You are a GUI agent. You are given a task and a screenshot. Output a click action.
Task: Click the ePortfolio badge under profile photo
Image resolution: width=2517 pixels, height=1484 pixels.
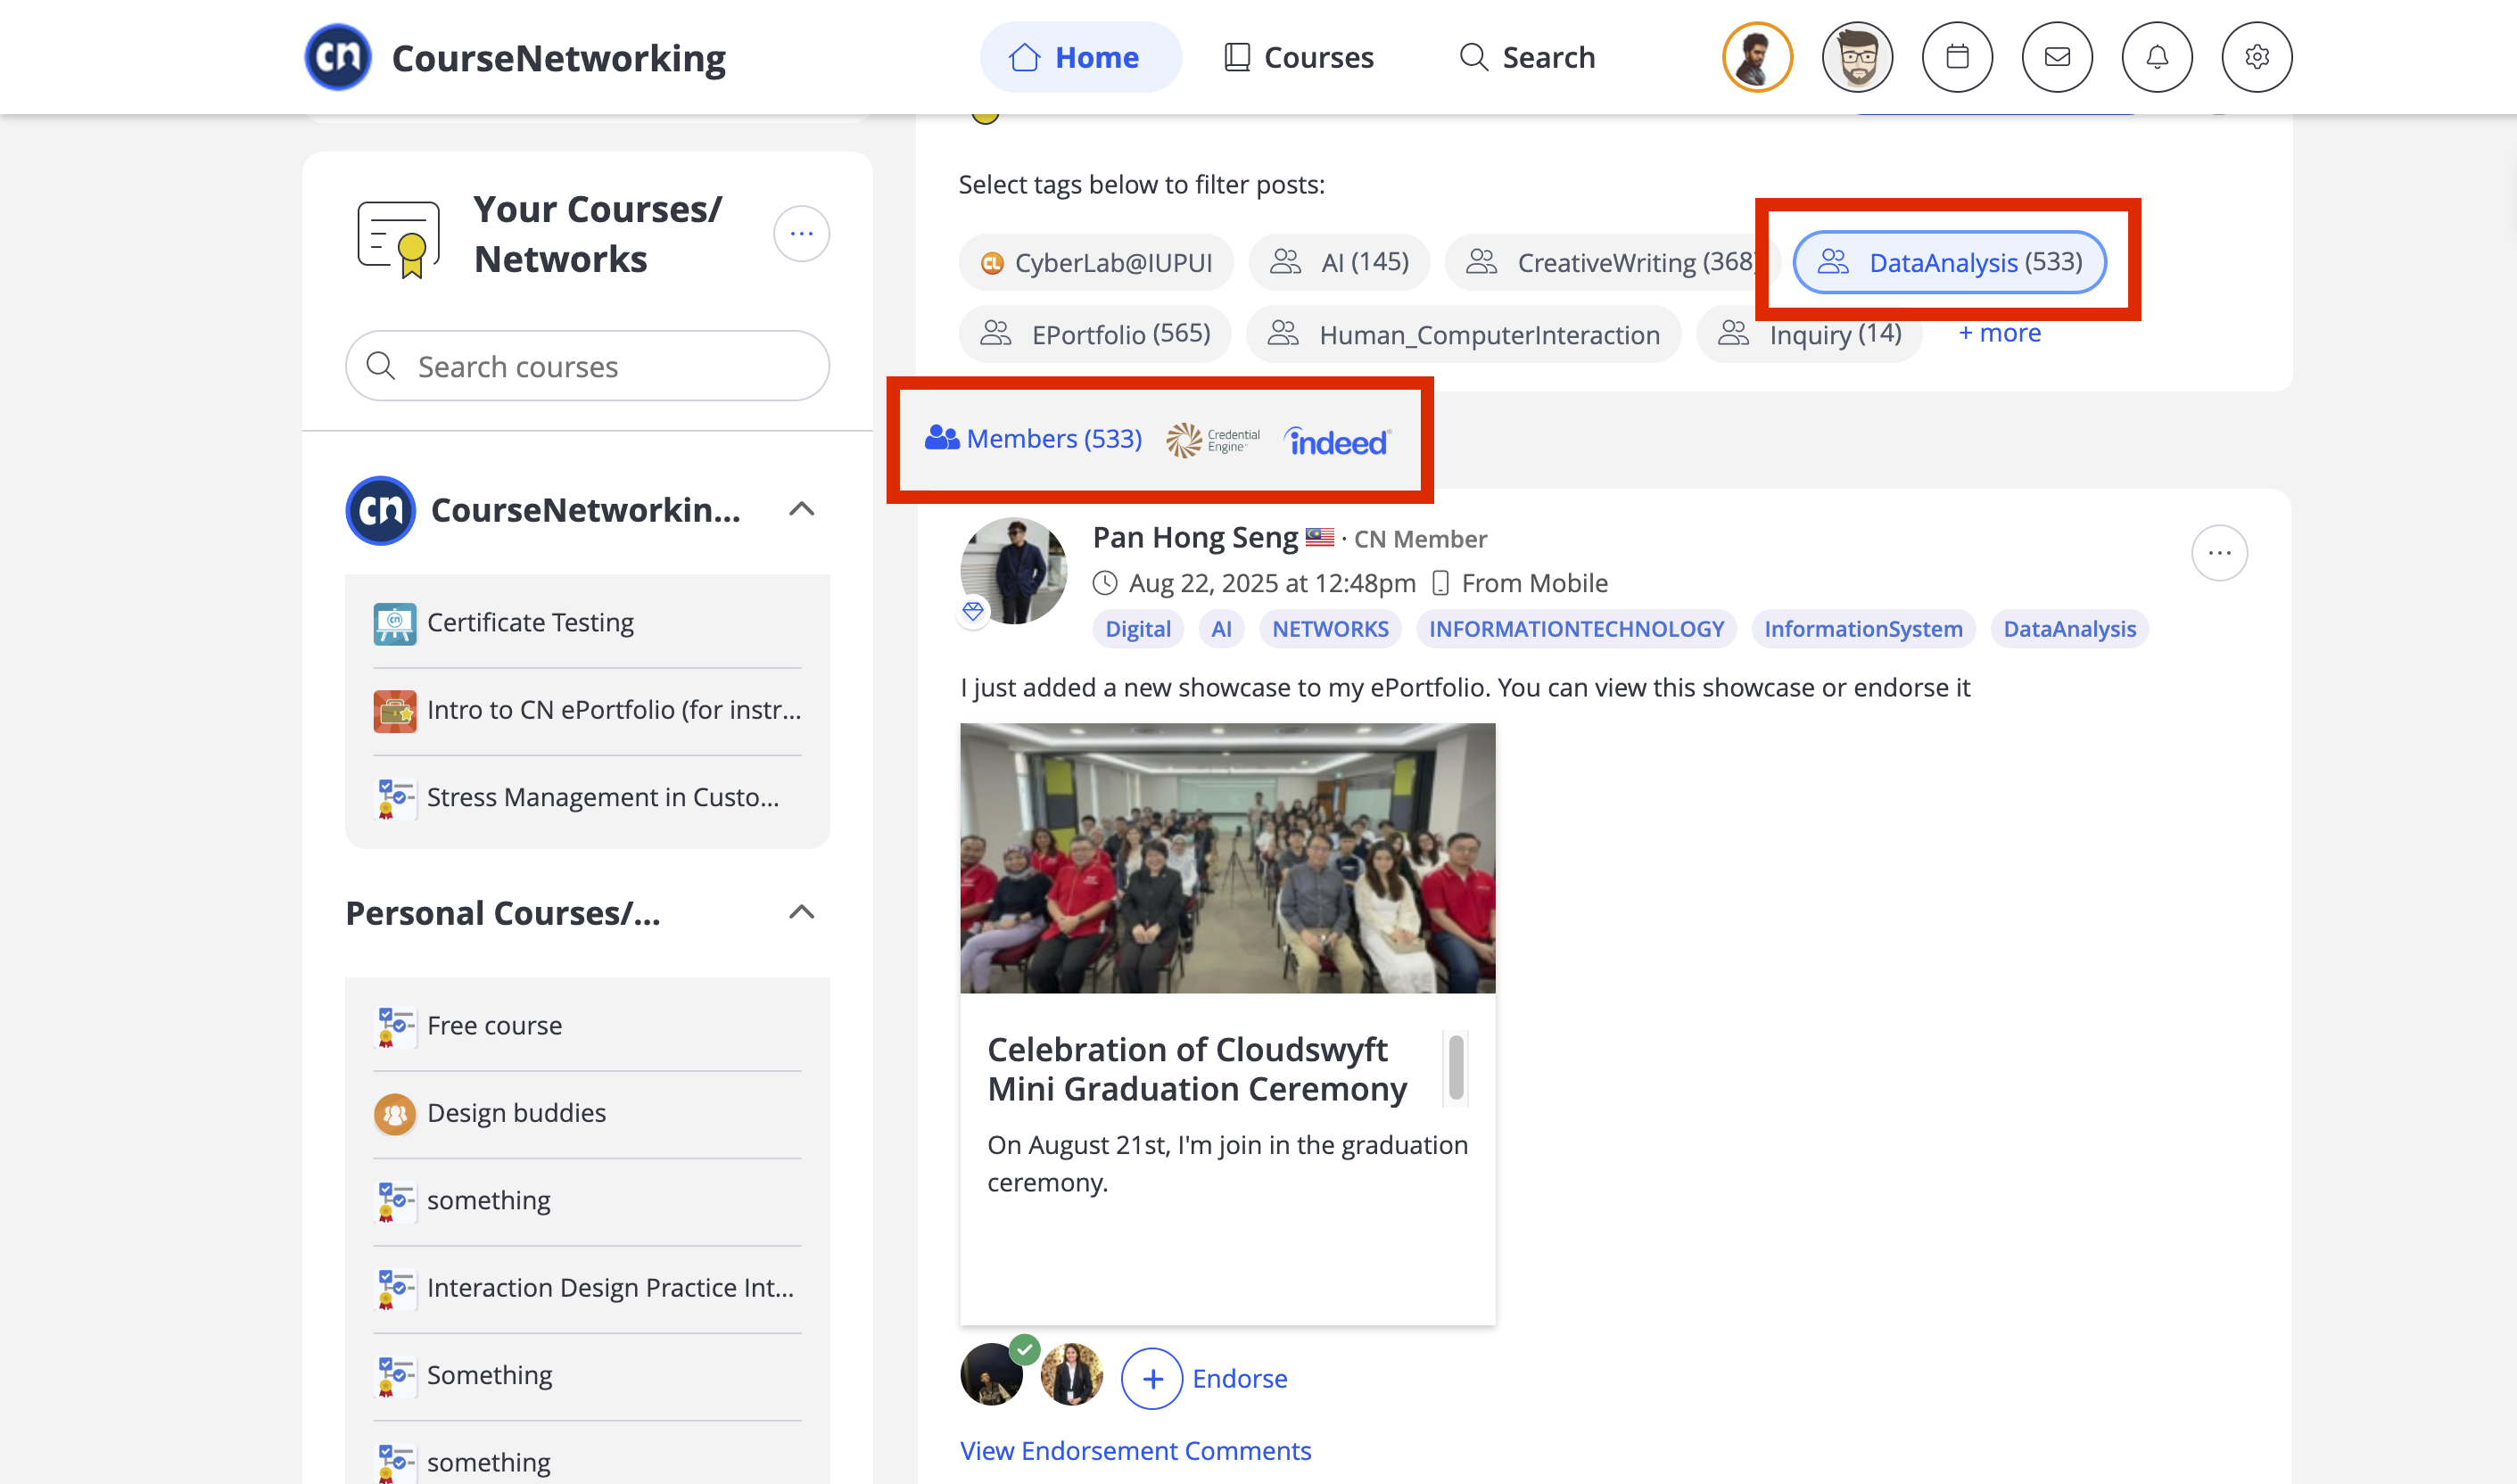(973, 610)
